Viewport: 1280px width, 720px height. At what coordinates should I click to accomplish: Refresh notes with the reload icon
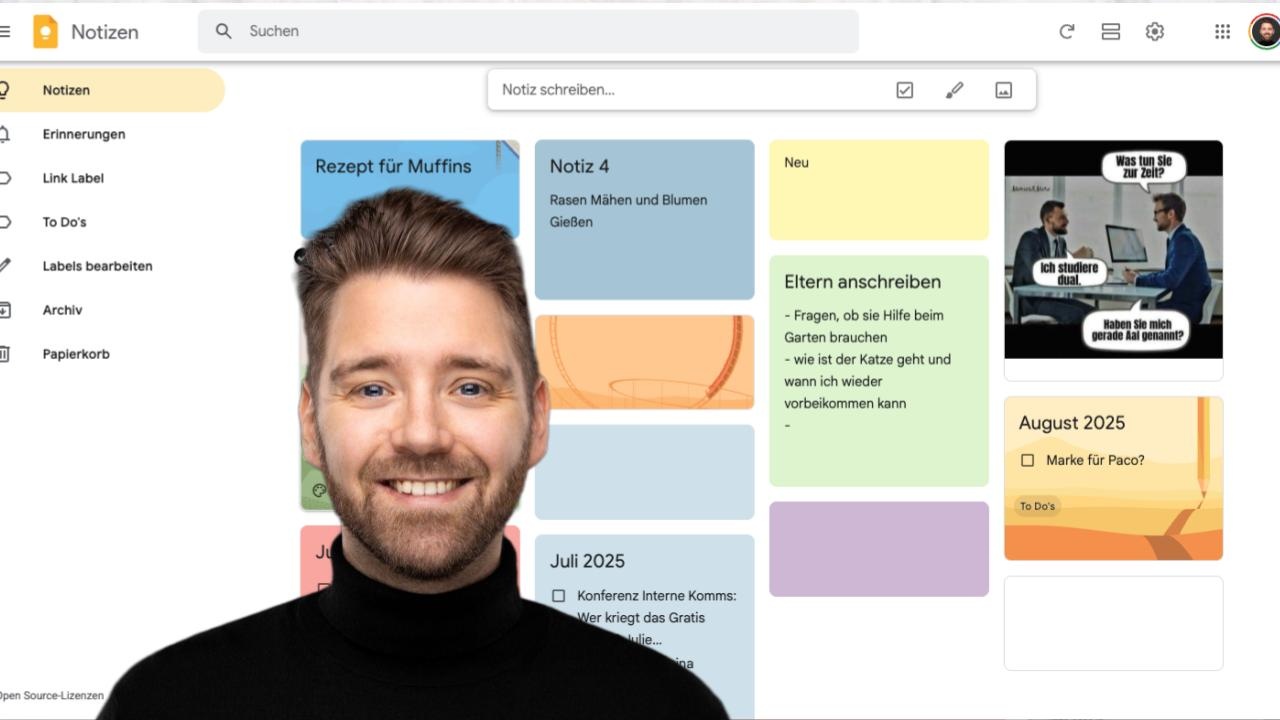point(1066,31)
